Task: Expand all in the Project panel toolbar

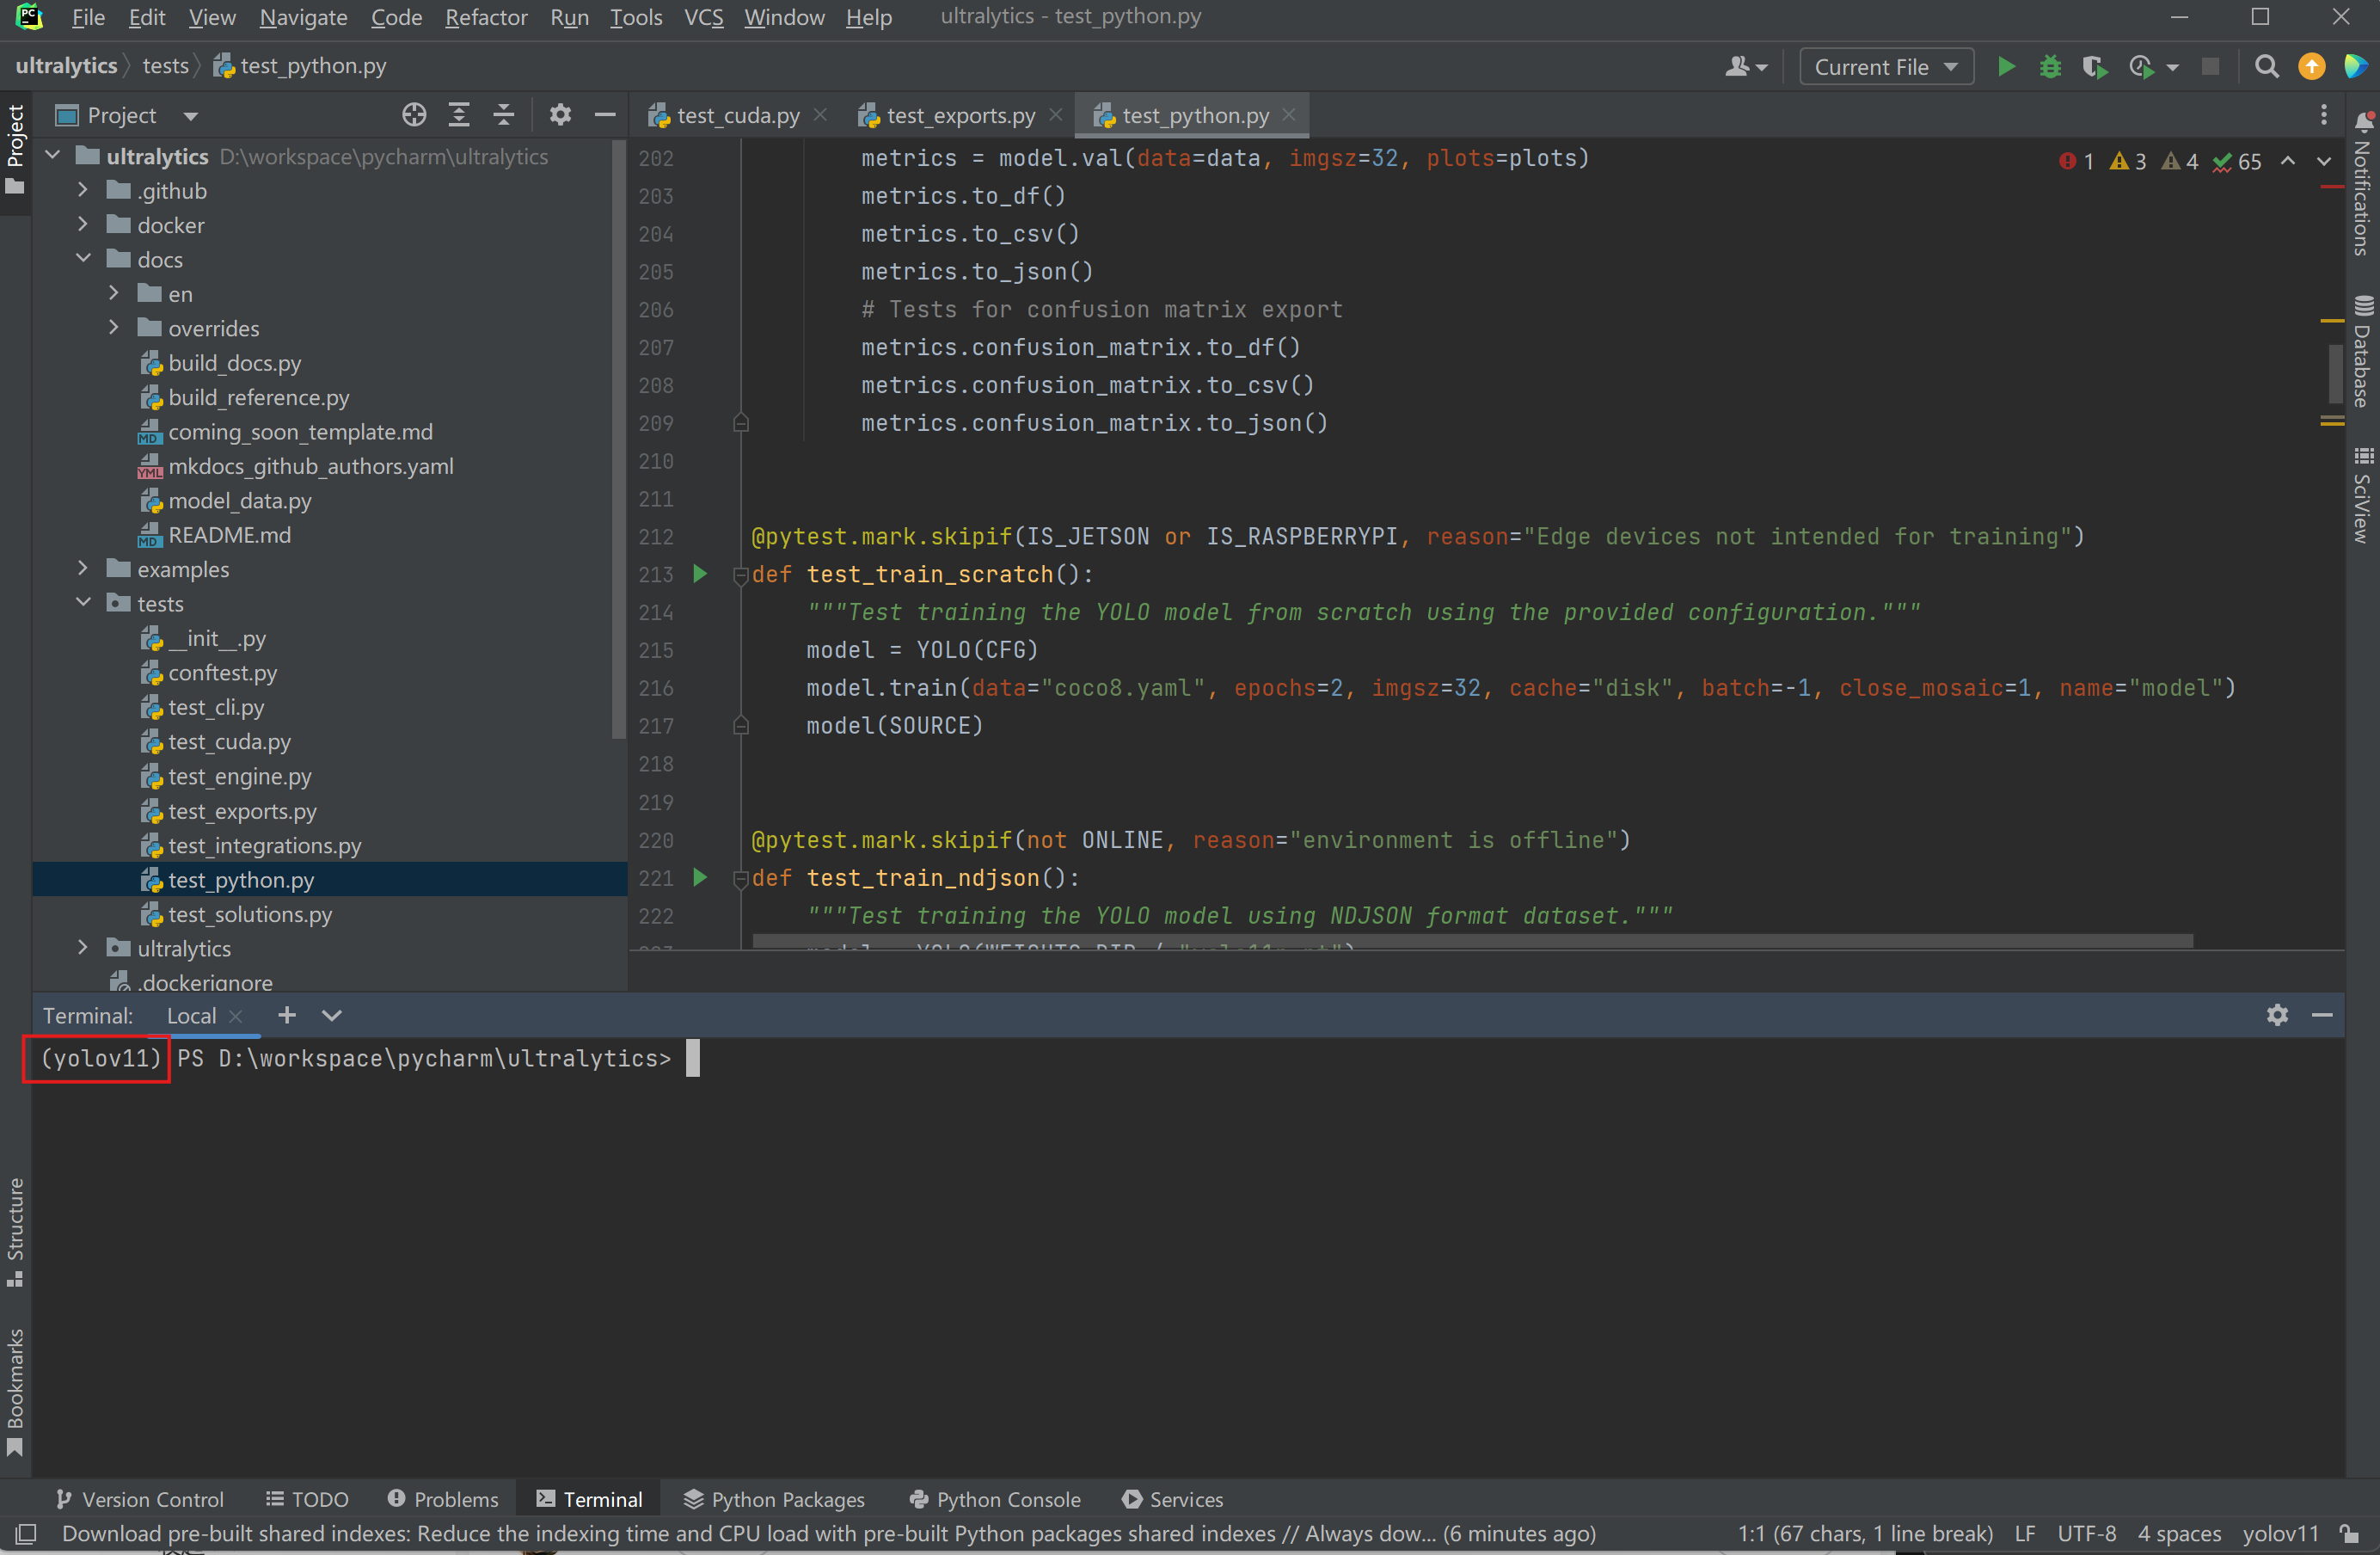Action: 459,115
